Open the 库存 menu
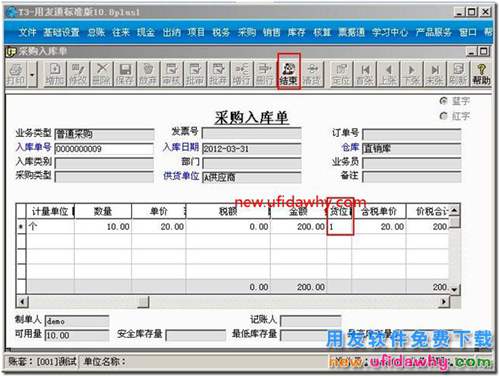The image size is (500, 377). (297, 32)
